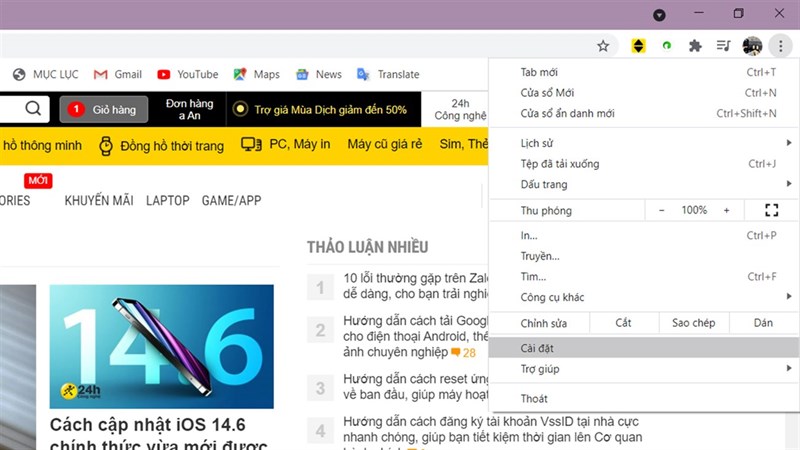The height and width of the screenshot is (450, 800).
Task: Click the 100% zoom value
Action: click(x=694, y=210)
